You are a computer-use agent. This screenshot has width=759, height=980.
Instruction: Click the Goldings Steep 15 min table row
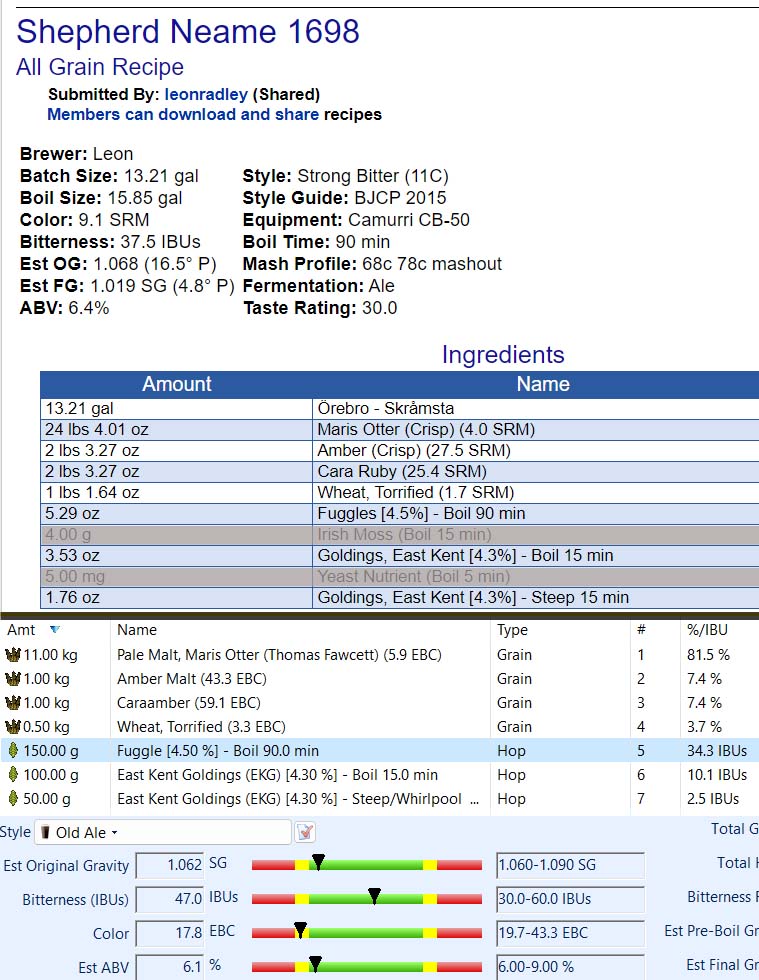pos(400,598)
